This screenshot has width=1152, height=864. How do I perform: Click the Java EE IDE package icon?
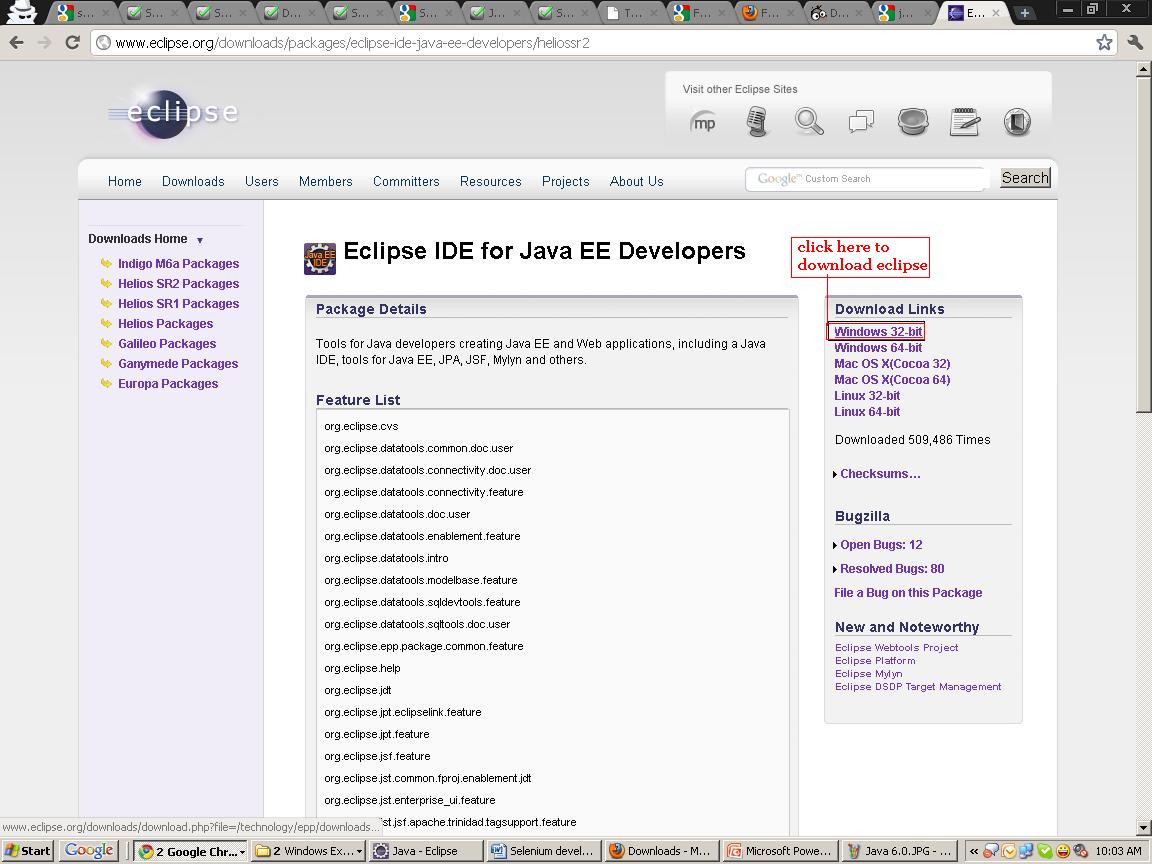tap(320, 259)
